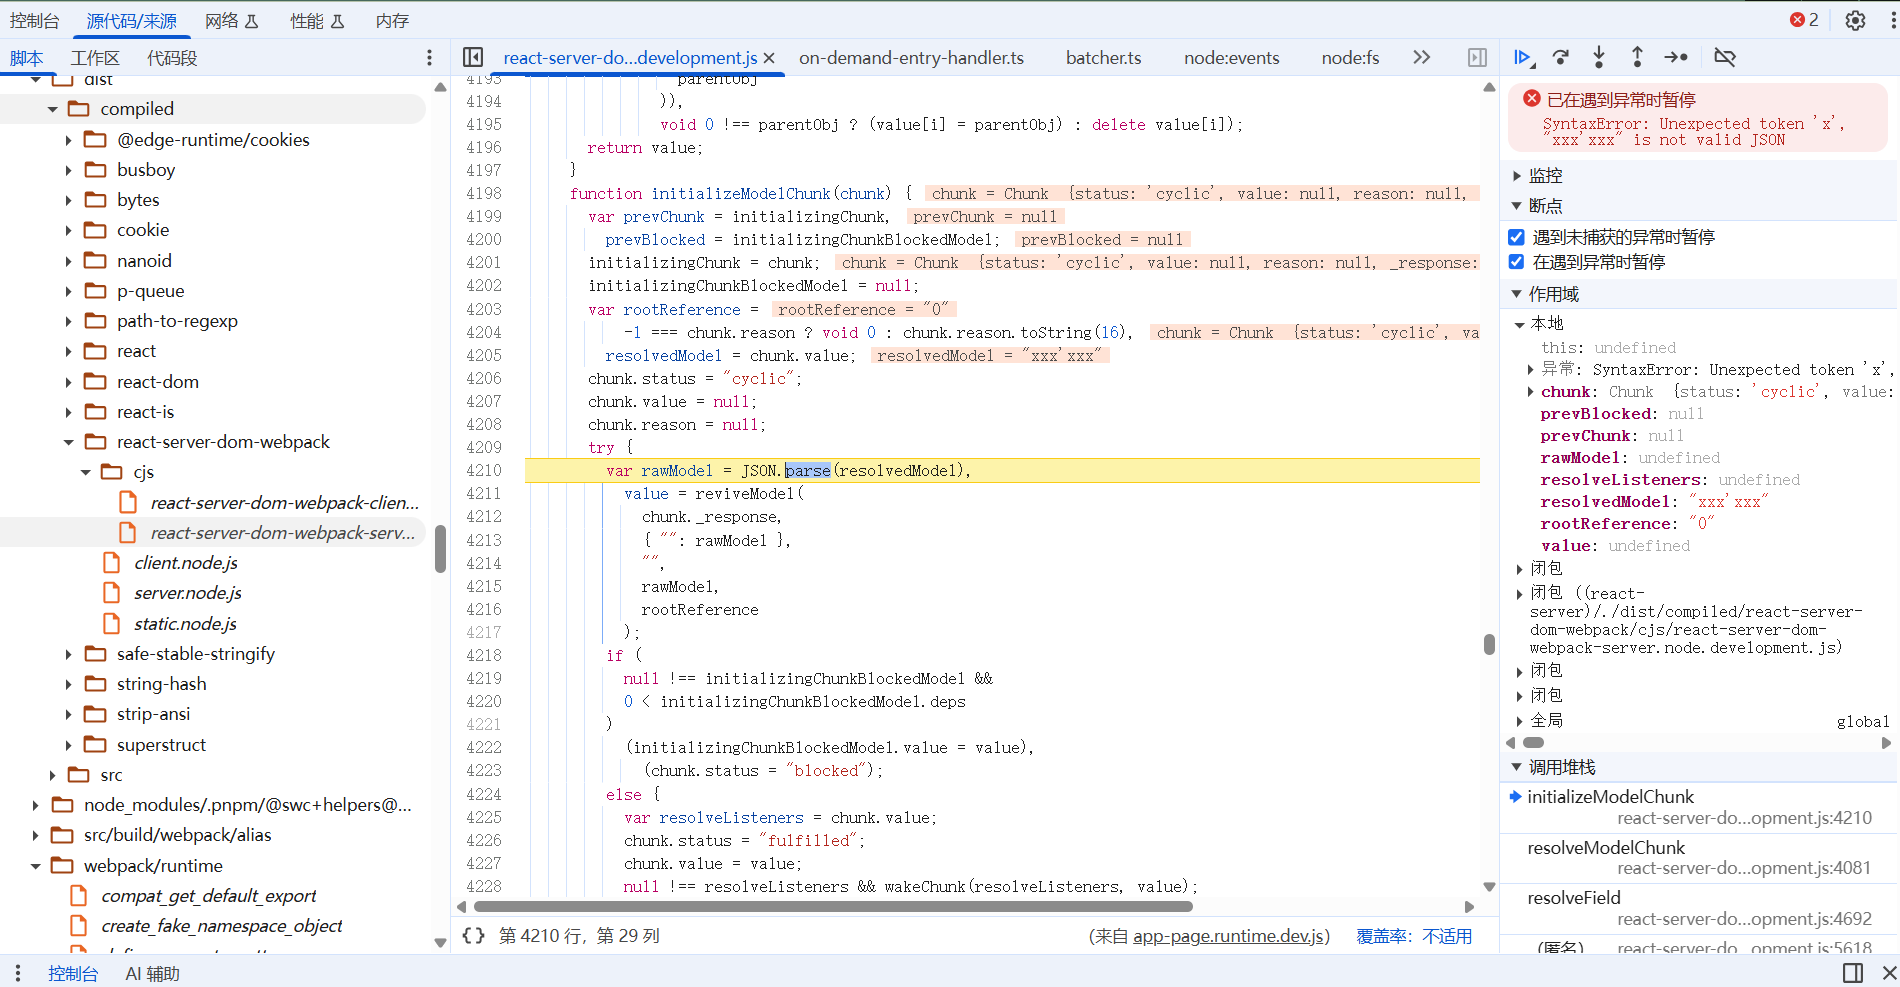Open DevTools settings gear
This screenshot has width=1900, height=987.
coord(1855,21)
